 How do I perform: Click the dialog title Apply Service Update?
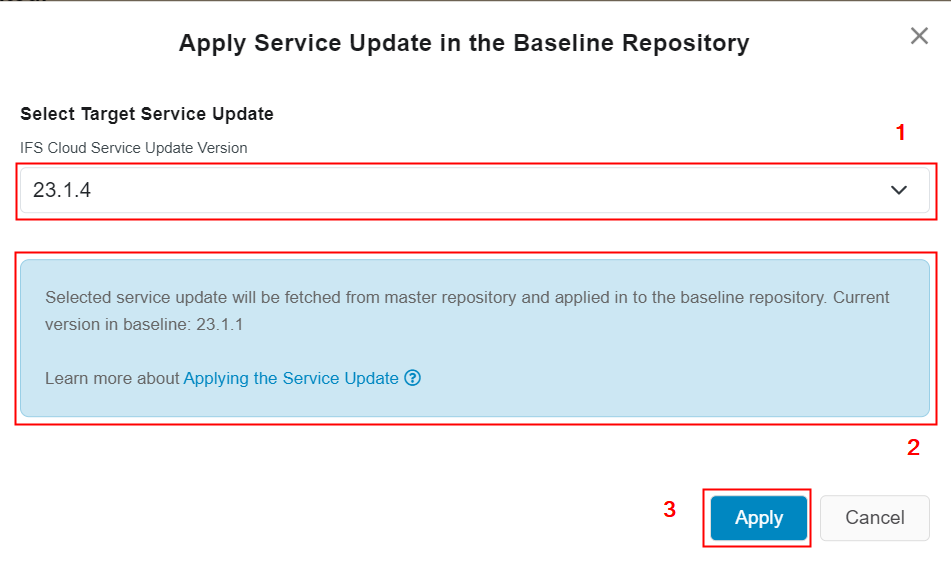click(x=463, y=43)
